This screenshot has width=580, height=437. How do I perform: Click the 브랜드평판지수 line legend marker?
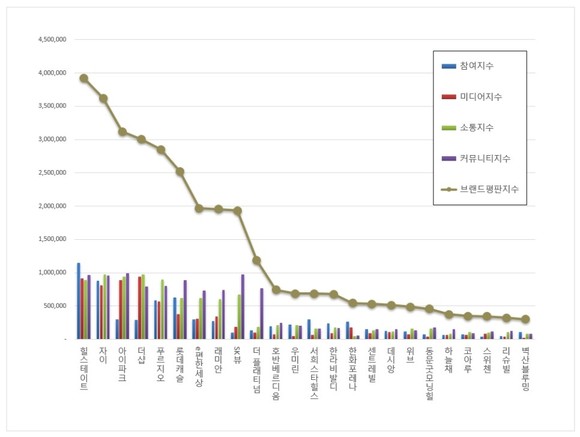tap(449, 189)
